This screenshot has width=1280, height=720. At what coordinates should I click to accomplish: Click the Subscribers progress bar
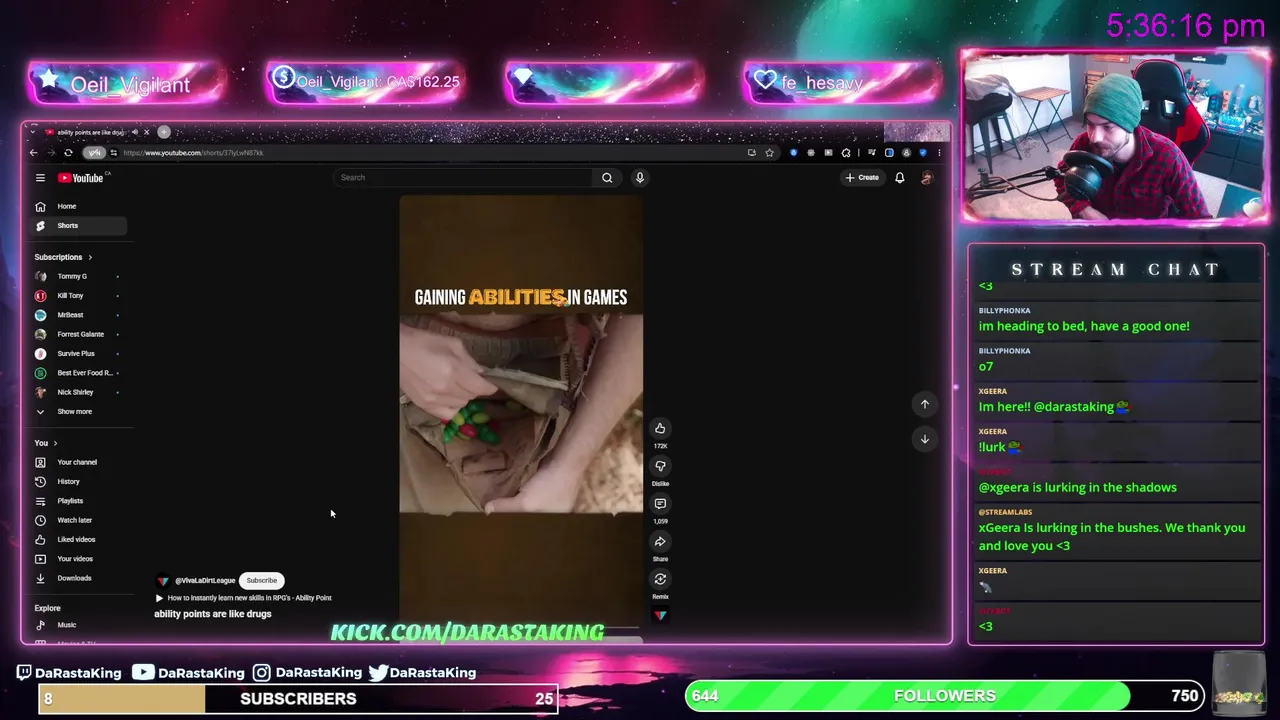298,698
